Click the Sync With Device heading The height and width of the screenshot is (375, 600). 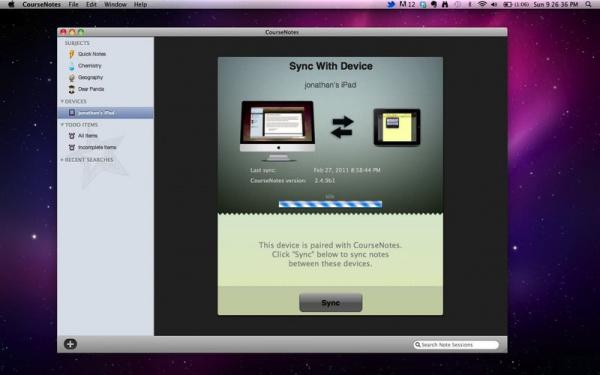[331, 66]
